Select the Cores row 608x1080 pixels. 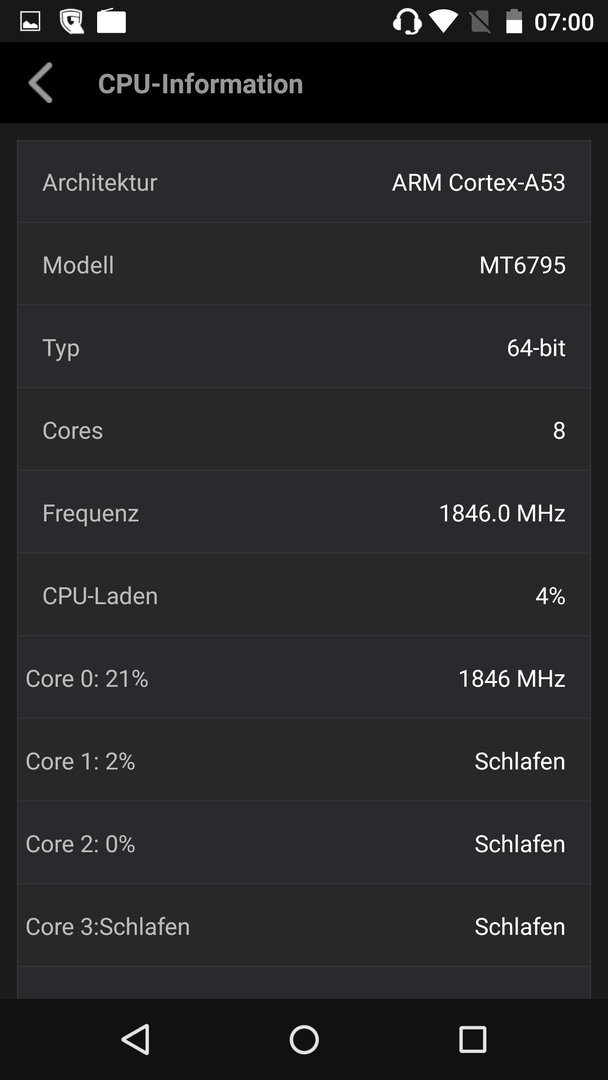point(304,430)
